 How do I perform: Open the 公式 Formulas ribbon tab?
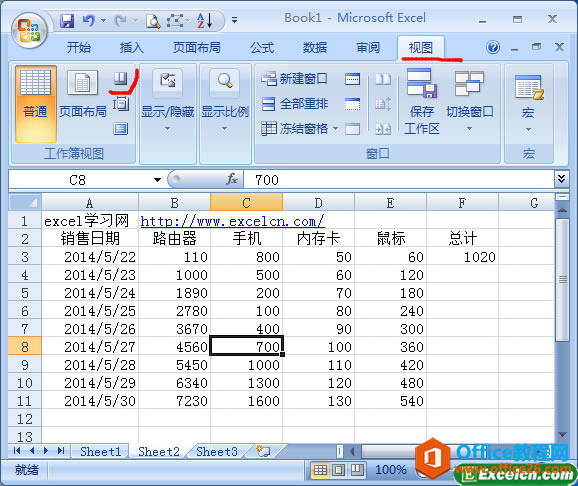tap(262, 48)
